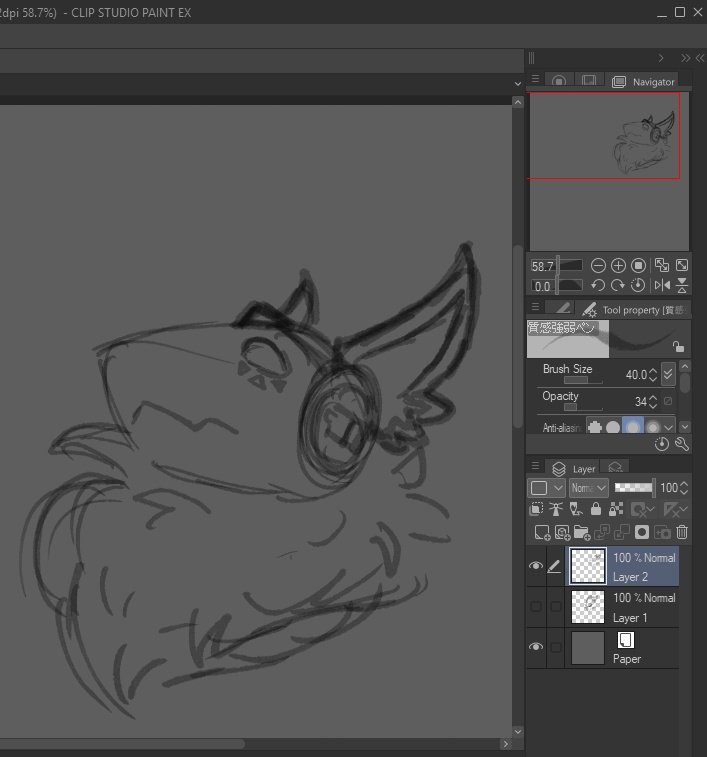The image size is (707, 757).
Task: Open the layer blending mode dropdown
Action: [x=589, y=488]
